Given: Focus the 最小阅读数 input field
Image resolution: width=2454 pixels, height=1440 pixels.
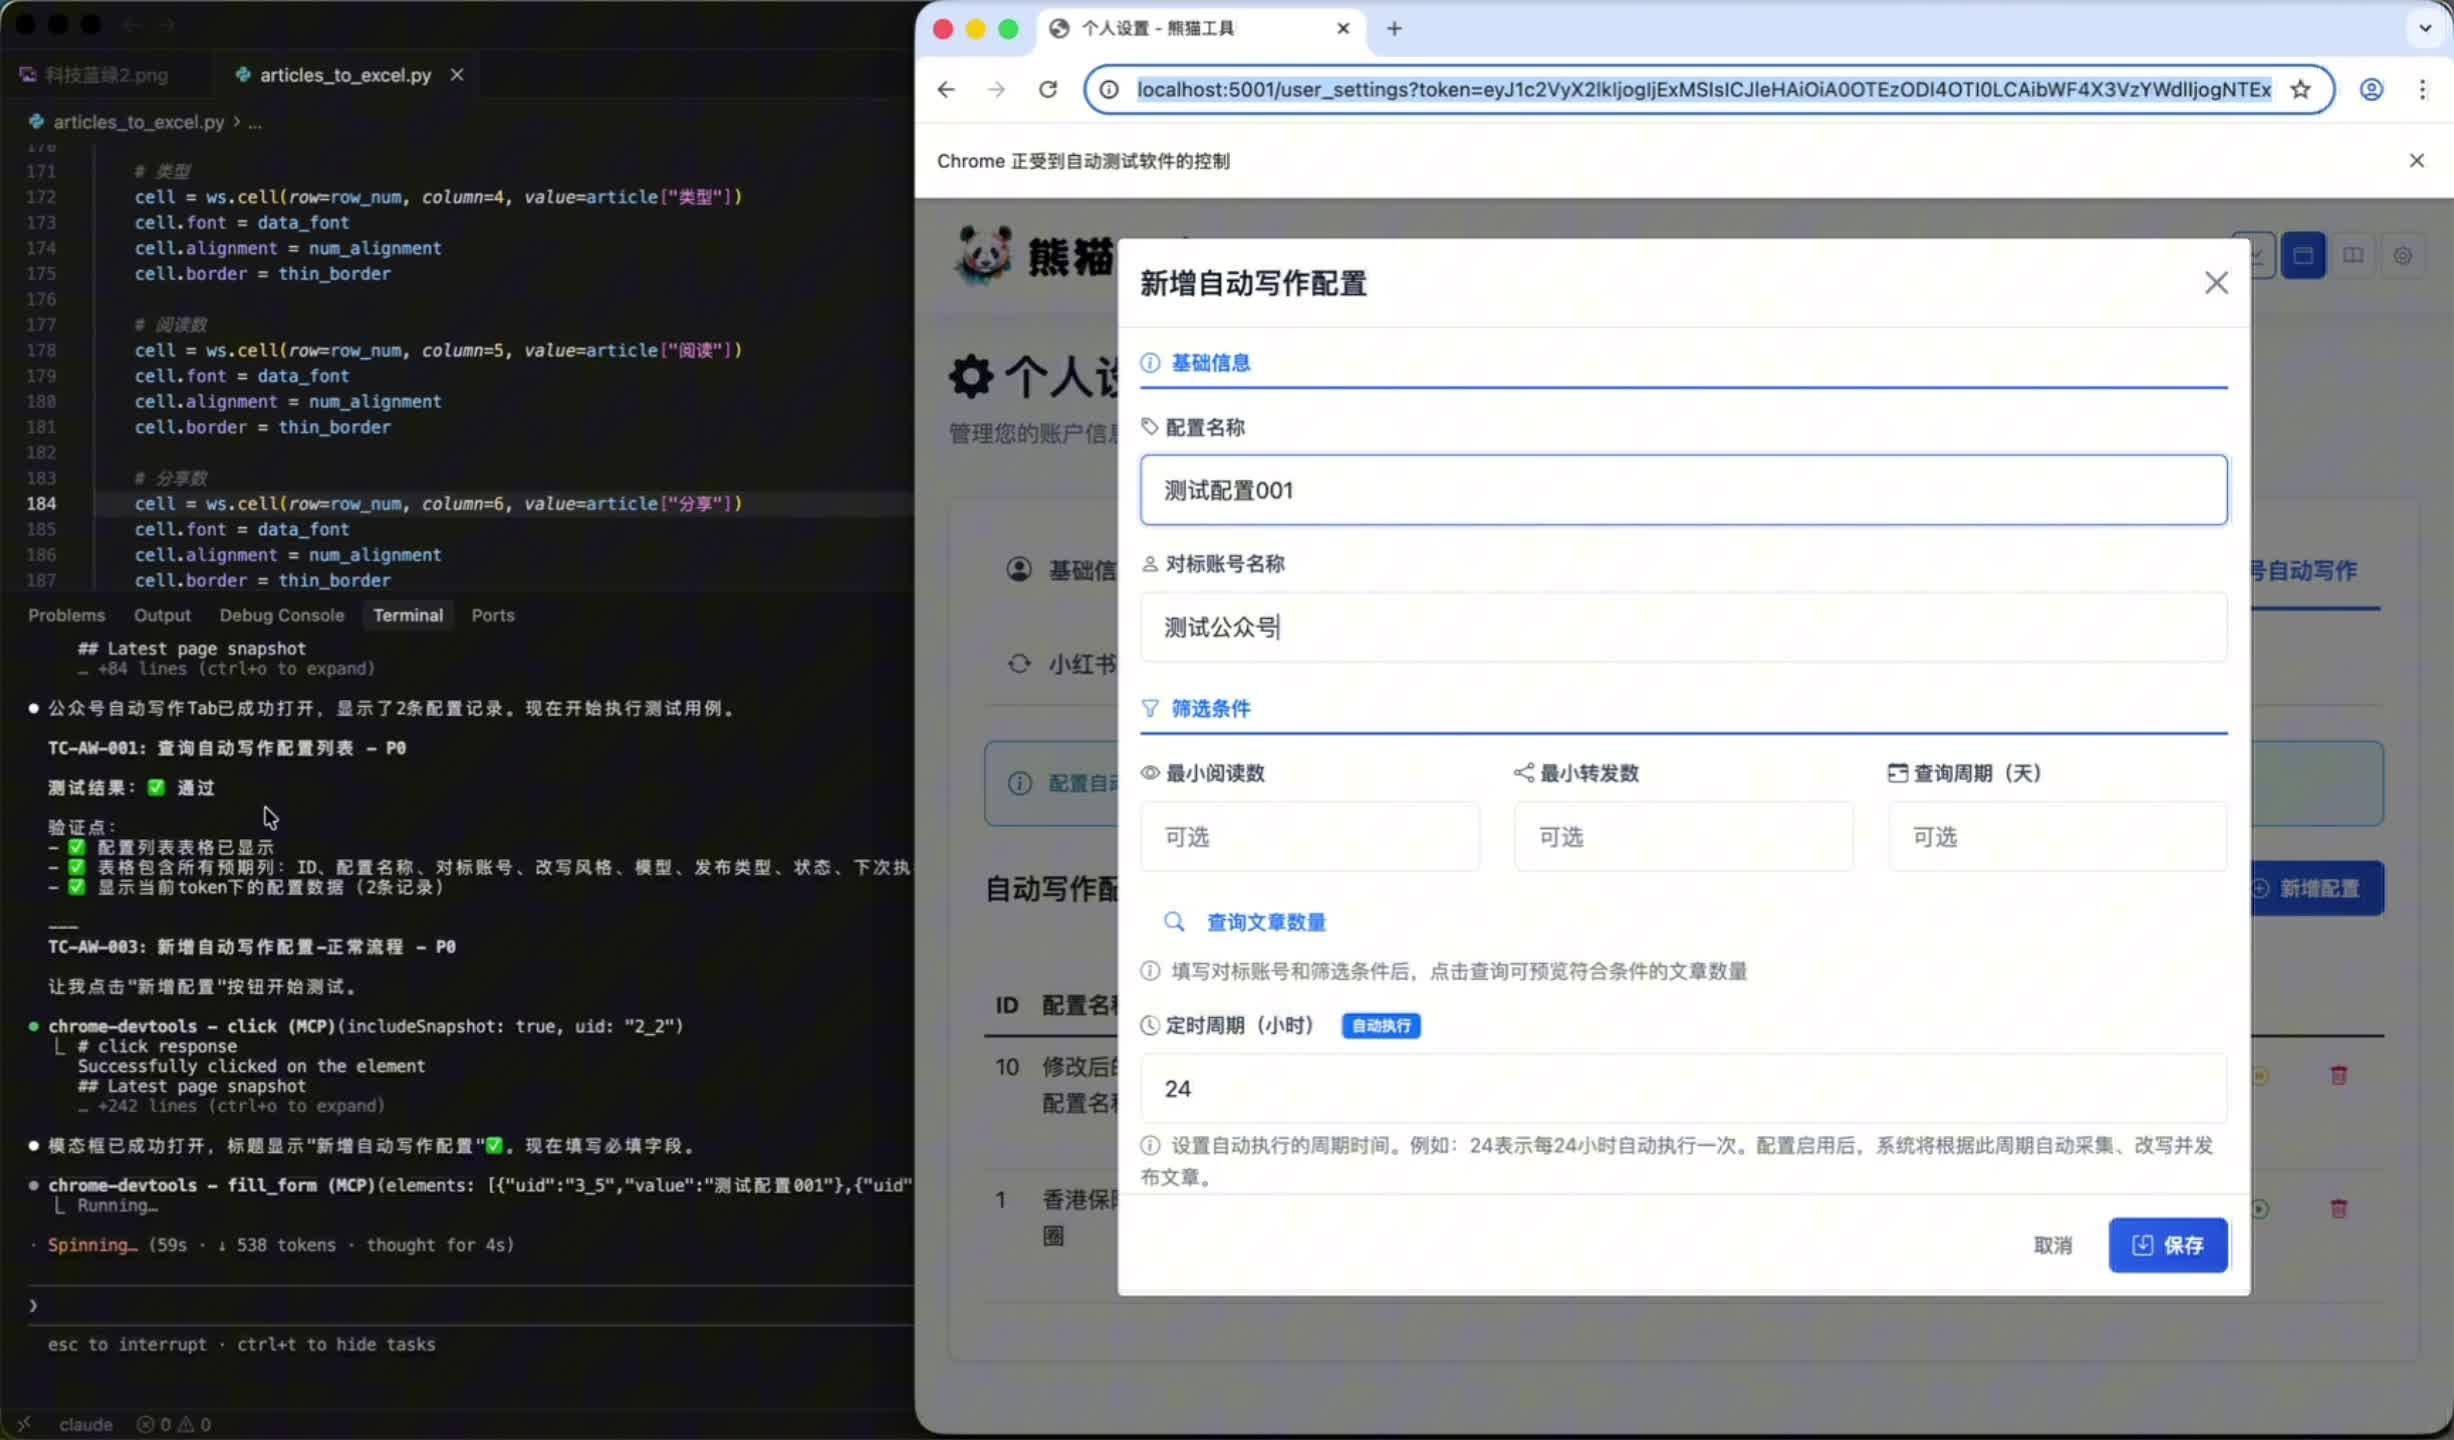Looking at the screenshot, I should coord(1309,837).
